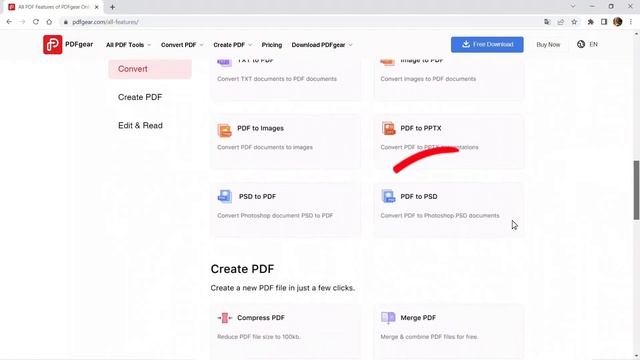Open a new browser tab with plus button
Image resolution: width=640 pixels, height=360 pixels.
pos(112,7)
